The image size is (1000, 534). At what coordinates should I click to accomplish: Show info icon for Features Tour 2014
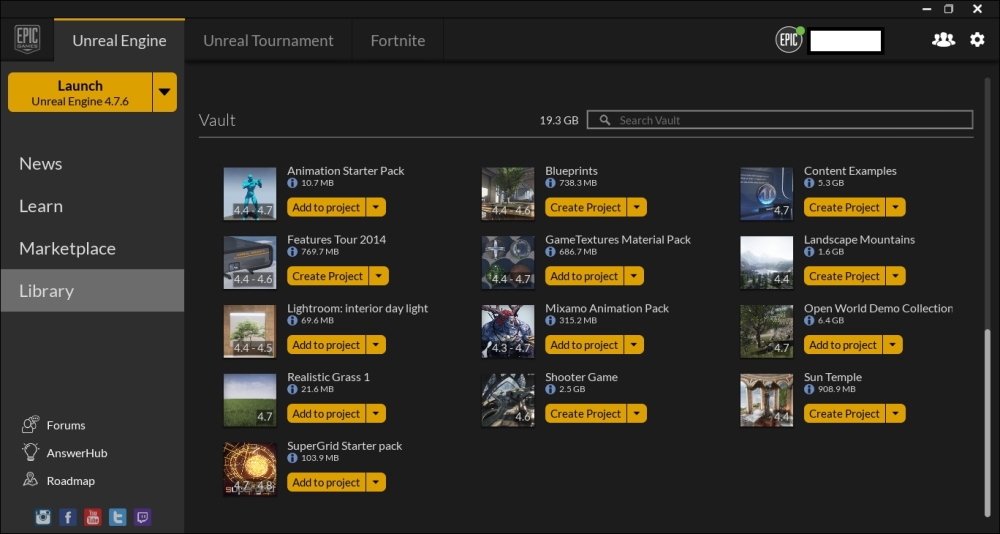click(x=292, y=252)
